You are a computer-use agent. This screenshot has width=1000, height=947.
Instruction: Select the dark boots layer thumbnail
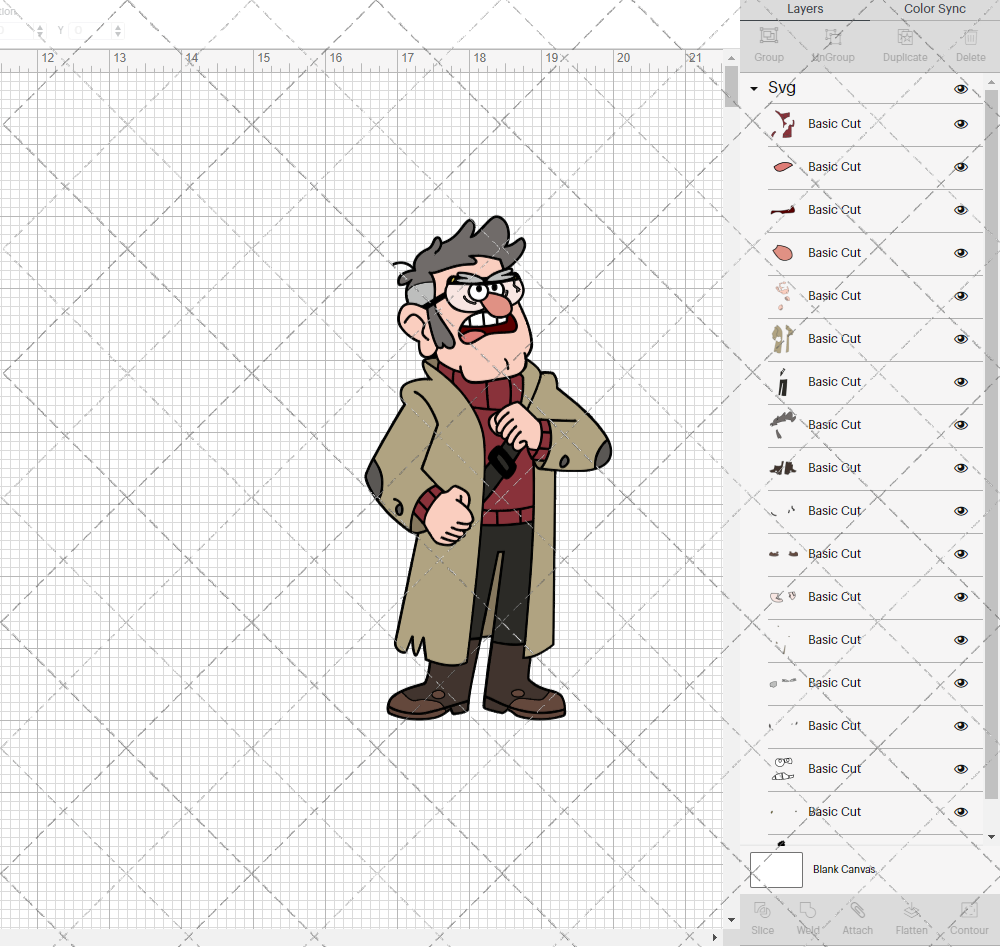[x=783, y=468]
